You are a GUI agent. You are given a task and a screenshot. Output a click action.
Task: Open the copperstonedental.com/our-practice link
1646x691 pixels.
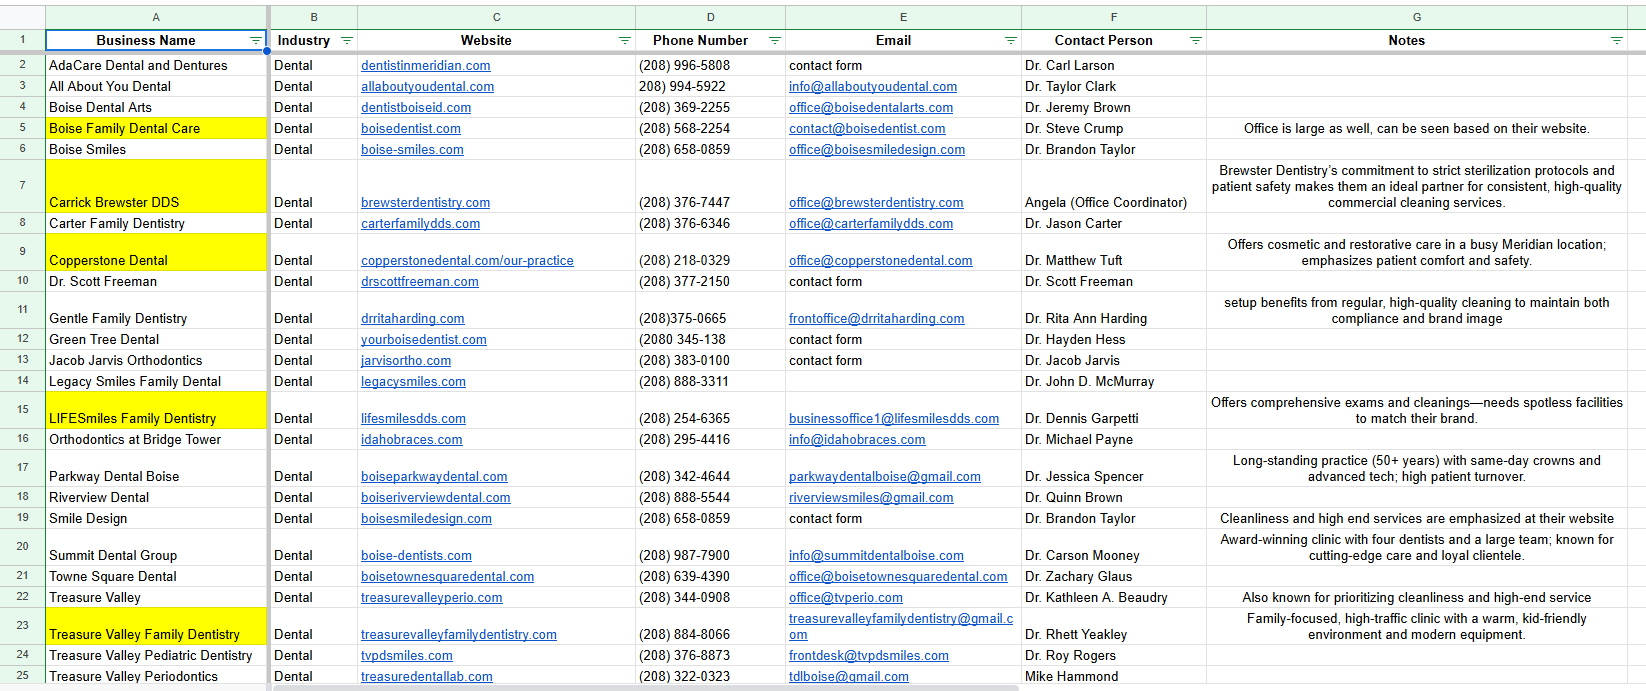467,261
